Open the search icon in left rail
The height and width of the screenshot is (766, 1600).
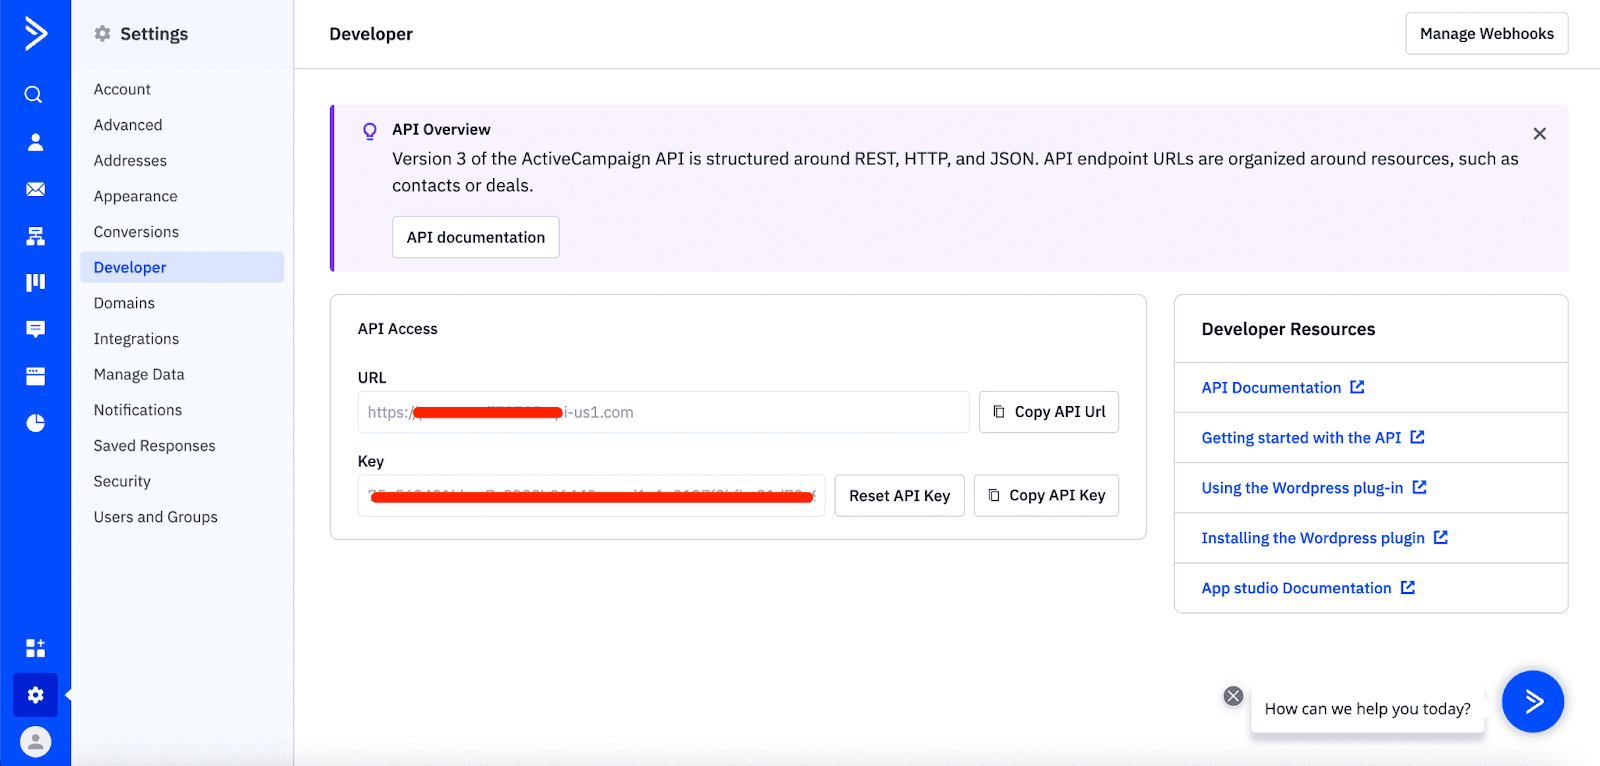34,95
